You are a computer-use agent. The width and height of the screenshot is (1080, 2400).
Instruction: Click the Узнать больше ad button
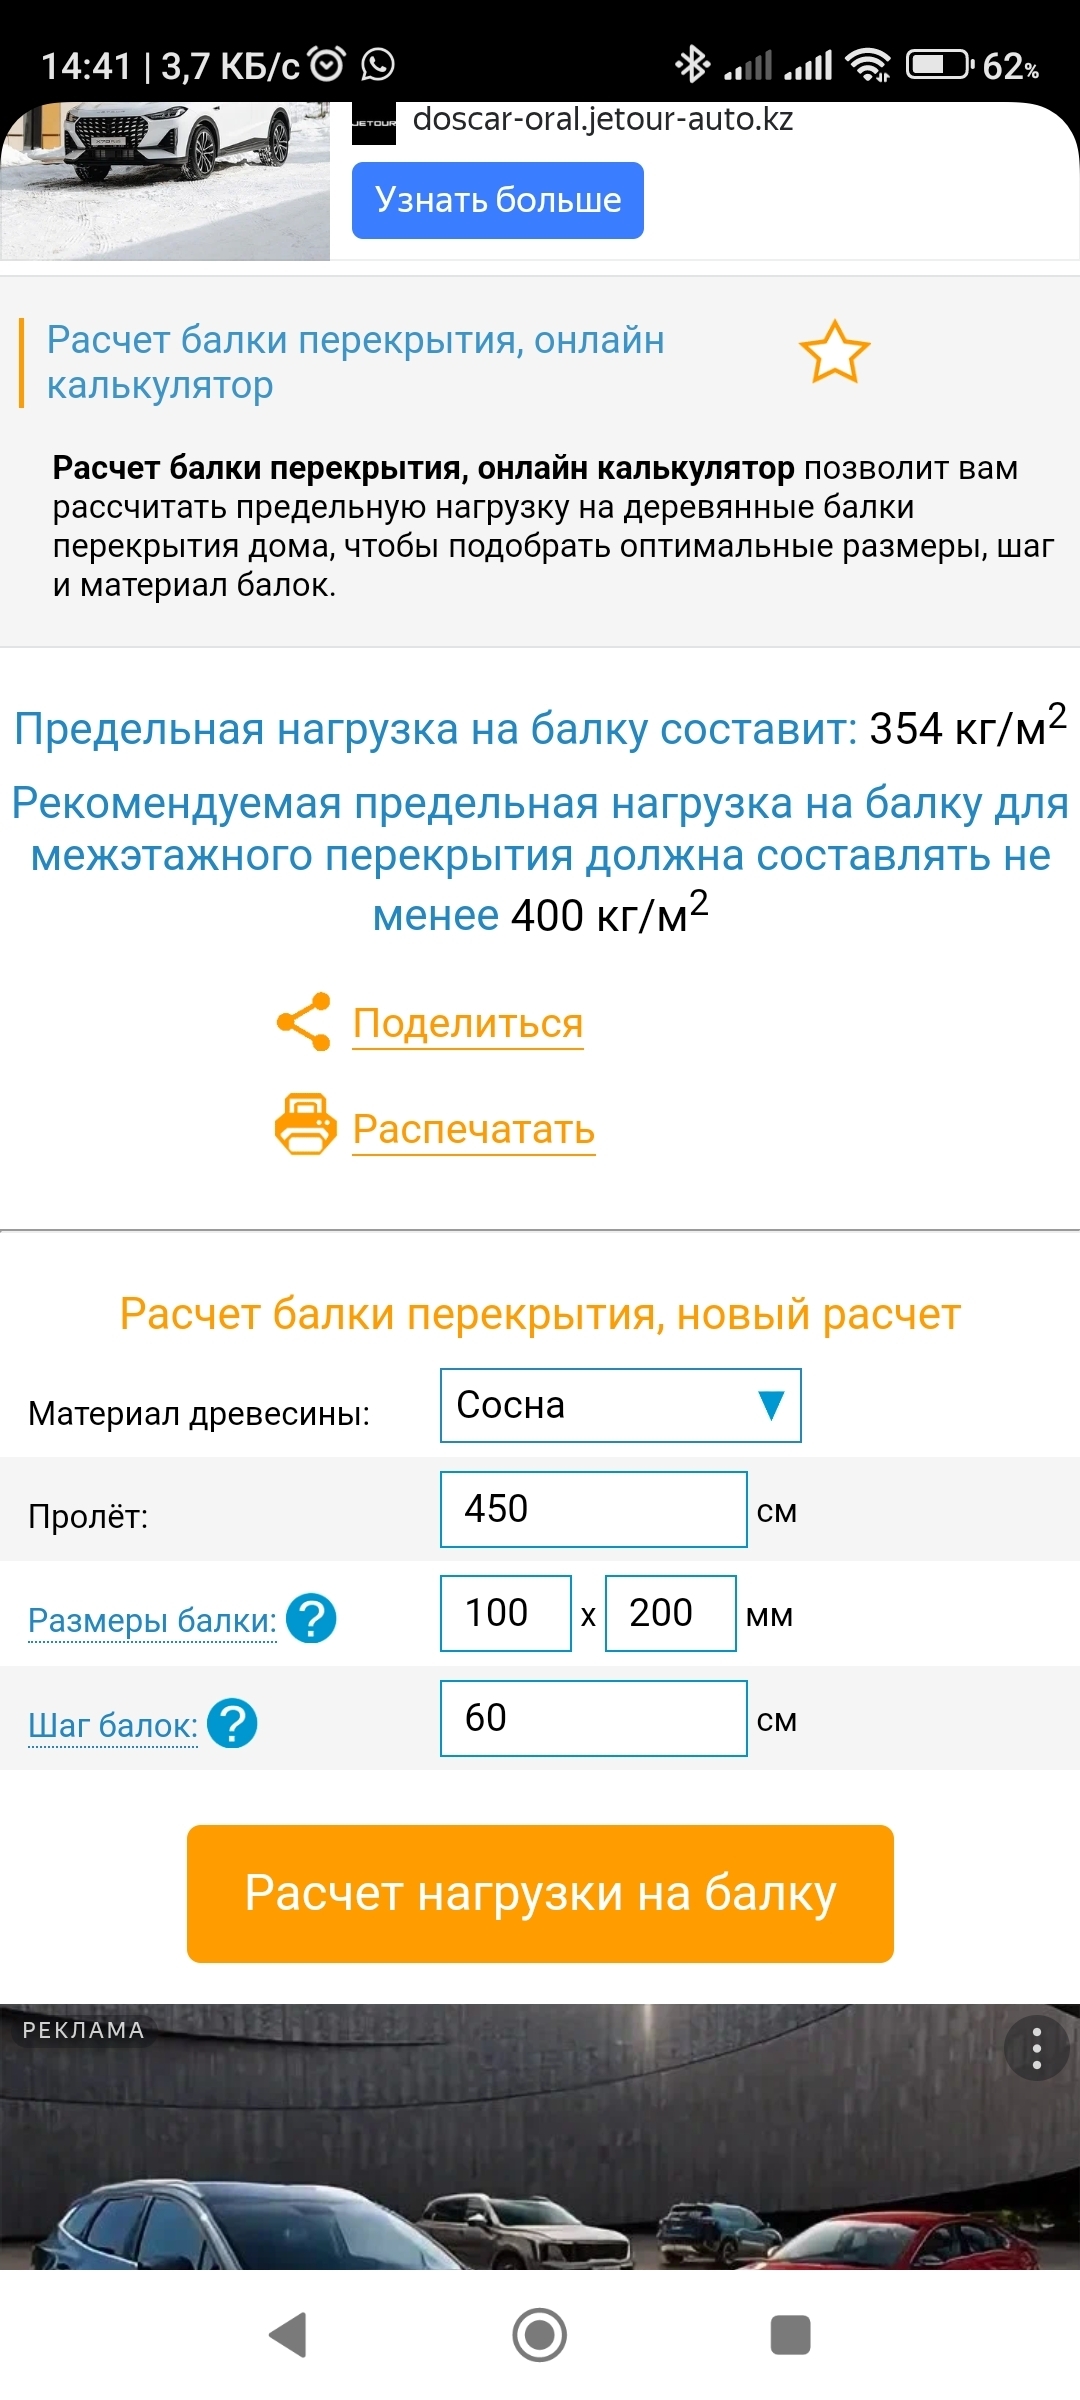click(x=497, y=201)
